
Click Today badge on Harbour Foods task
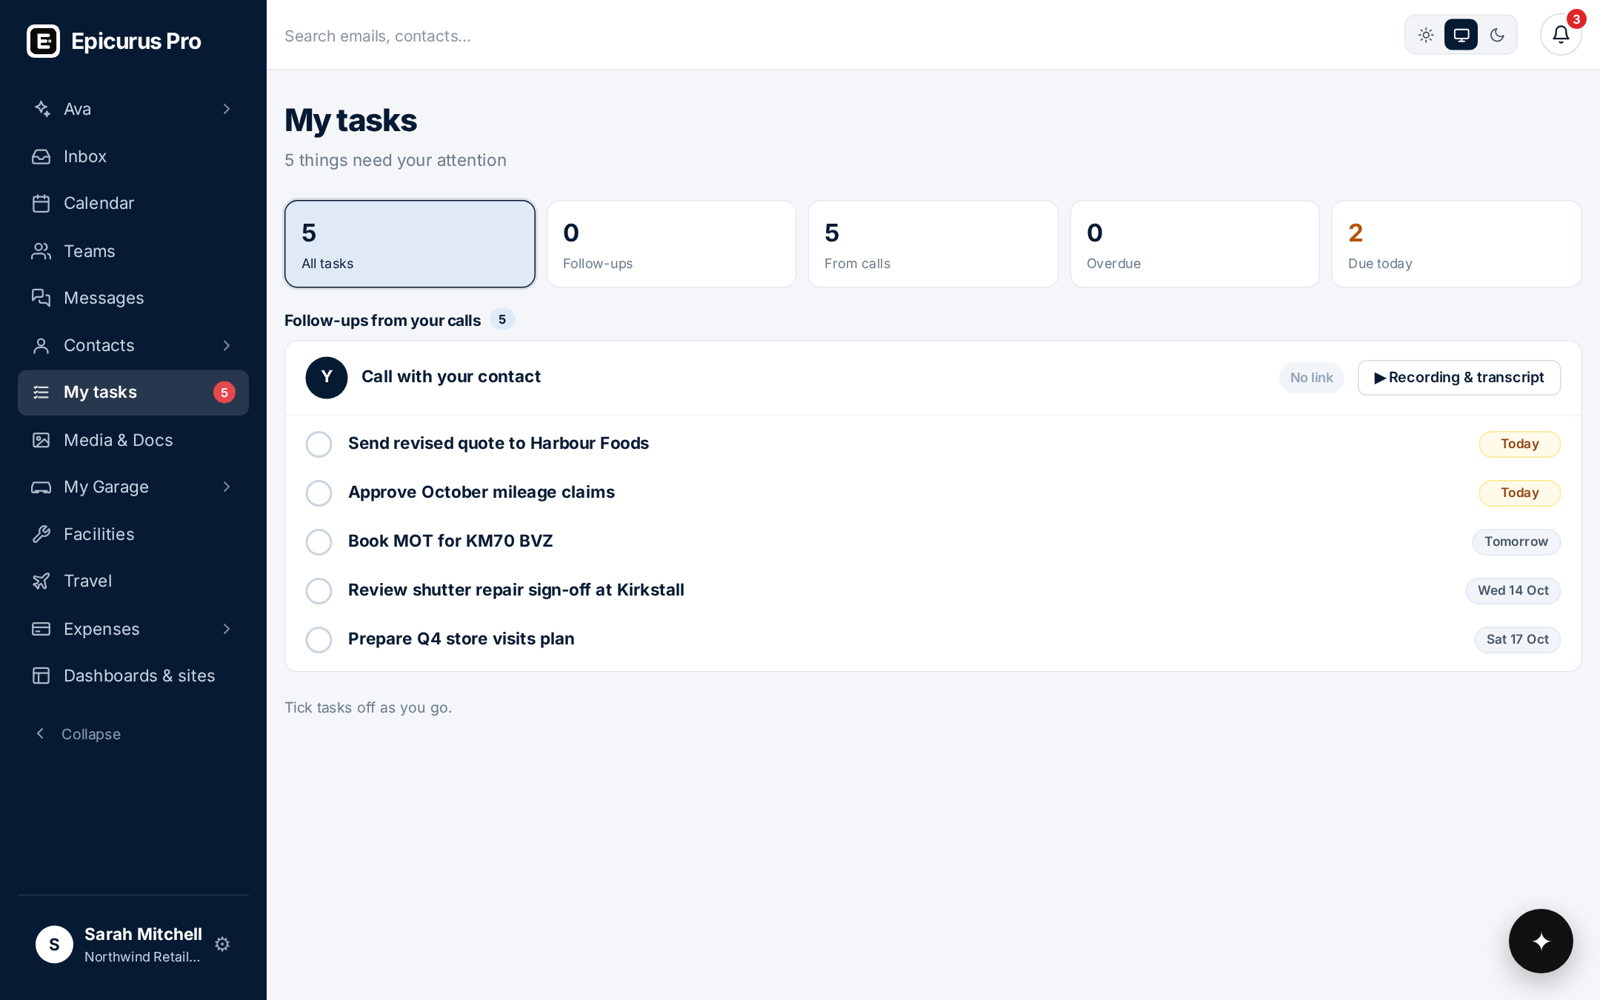pos(1519,444)
